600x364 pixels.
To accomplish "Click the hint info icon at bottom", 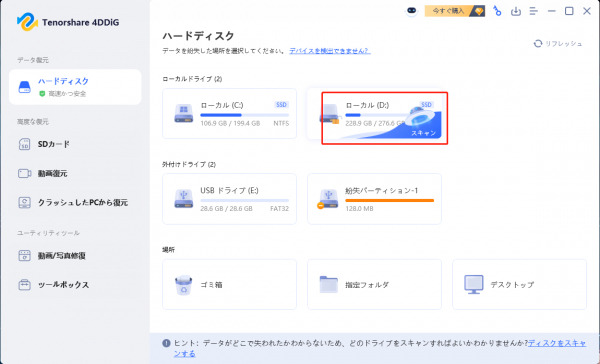I will (x=166, y=343).
